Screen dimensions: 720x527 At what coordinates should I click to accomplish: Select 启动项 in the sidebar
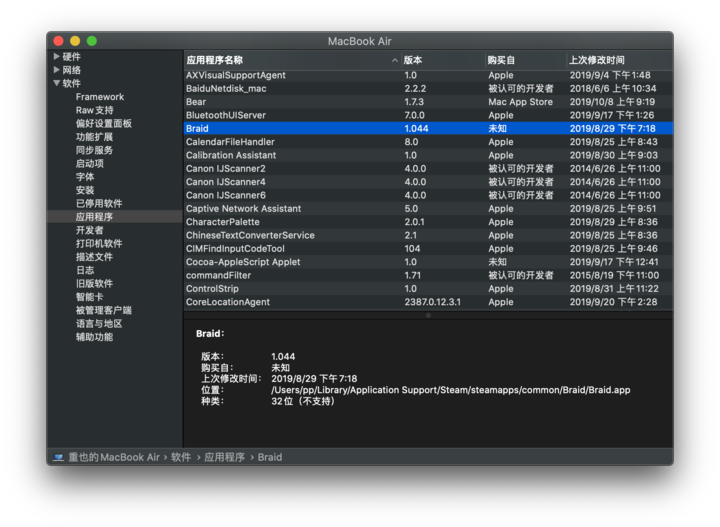90,163
